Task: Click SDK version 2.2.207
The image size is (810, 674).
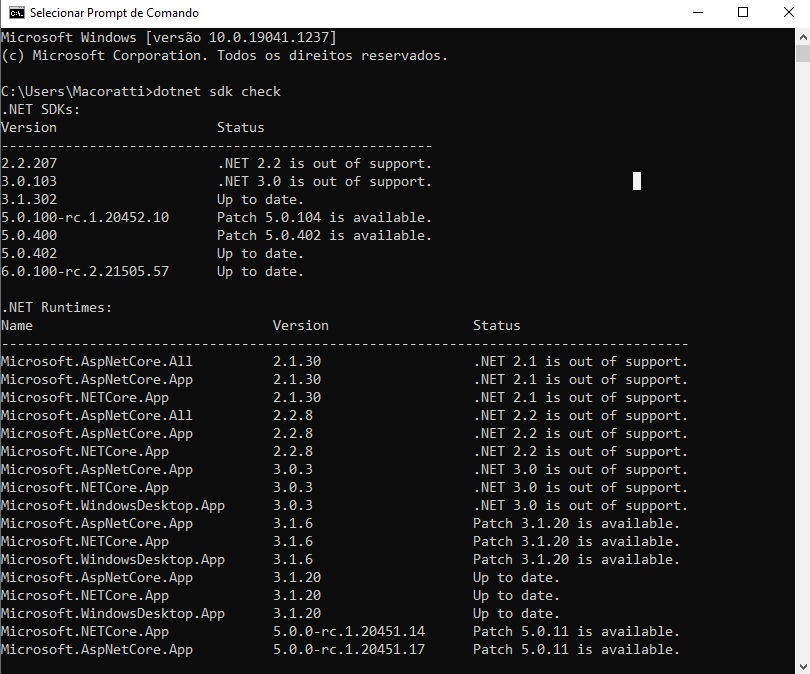Action: pos(29,163)
